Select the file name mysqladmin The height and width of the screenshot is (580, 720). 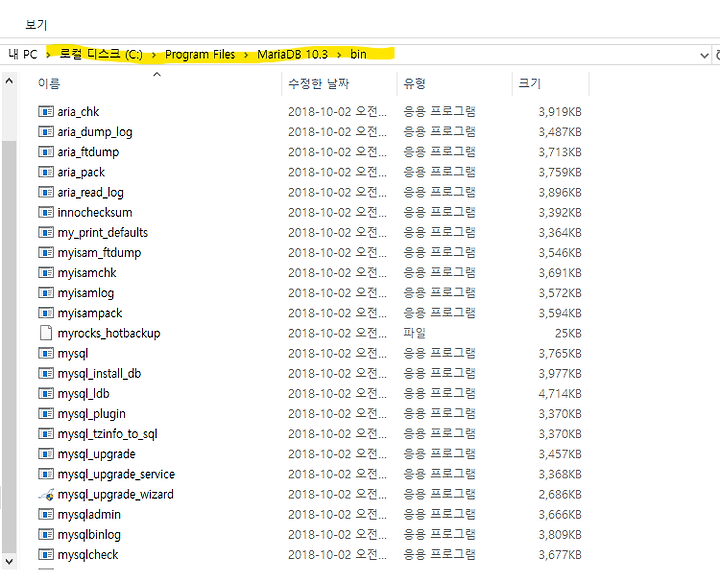(x=89, y=514)
